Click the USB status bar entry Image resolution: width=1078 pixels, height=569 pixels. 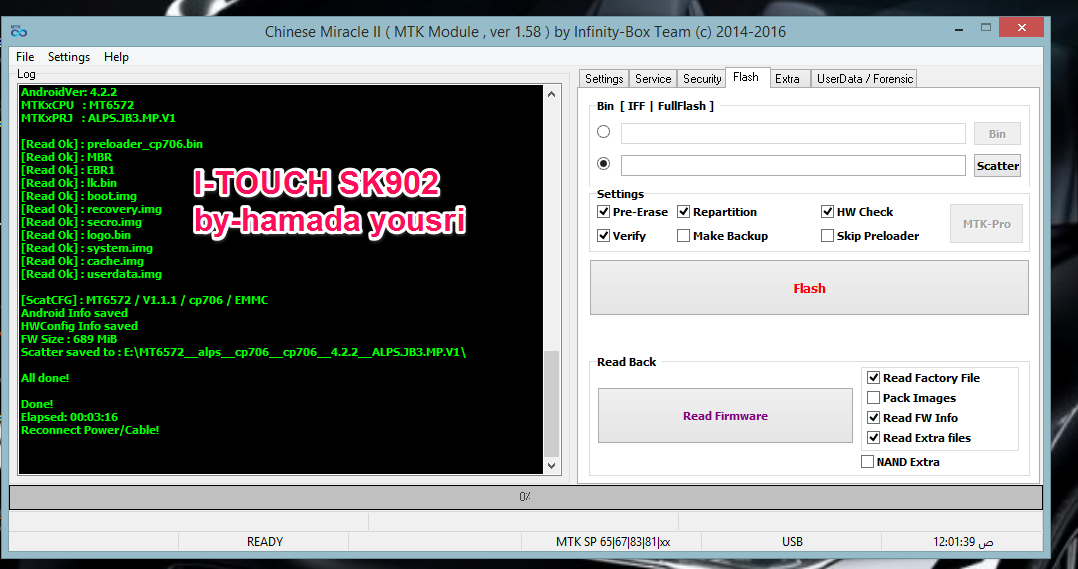point(792,542)
